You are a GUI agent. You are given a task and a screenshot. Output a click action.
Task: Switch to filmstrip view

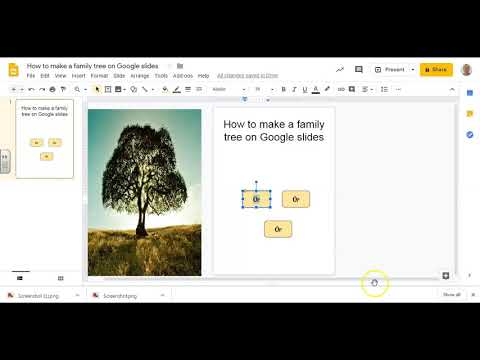coord(20,278)
